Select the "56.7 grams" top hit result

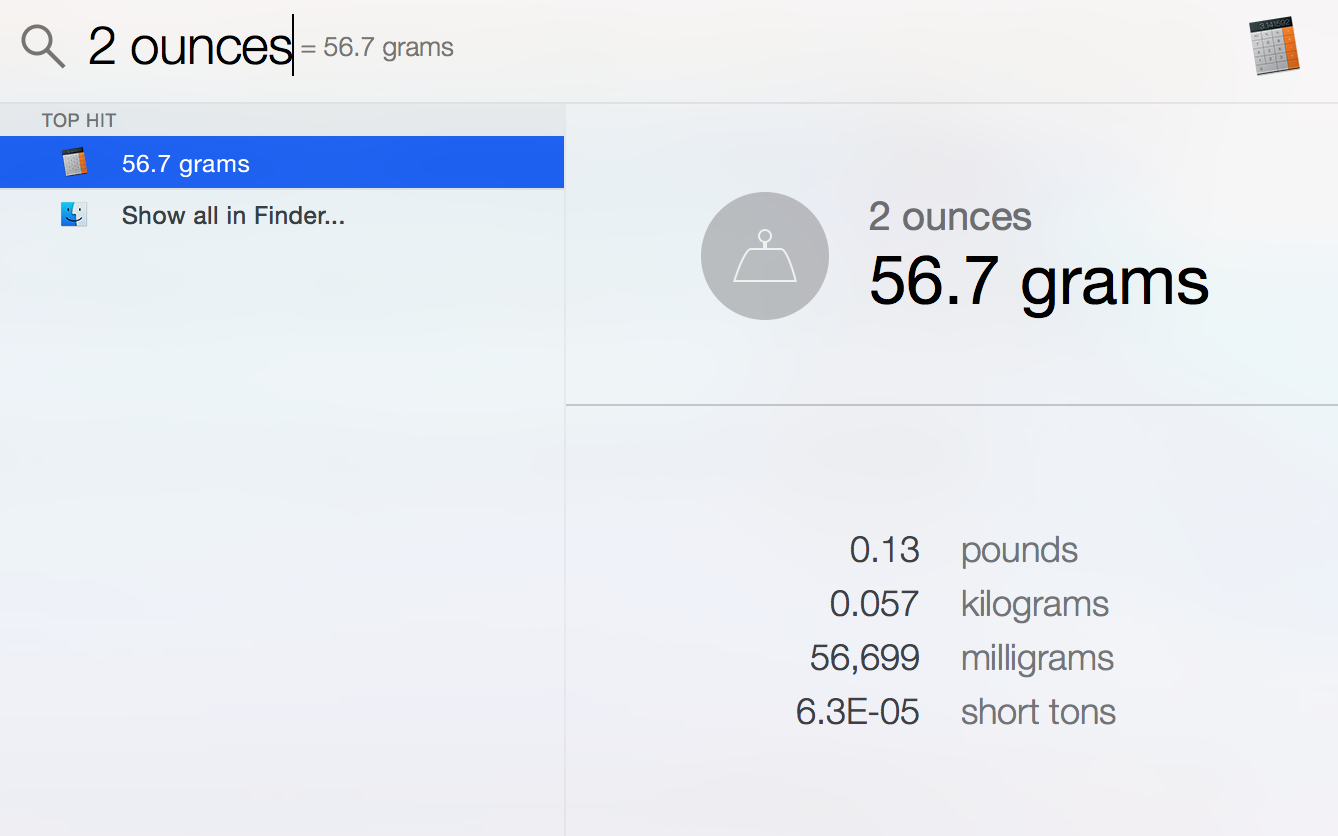point(186,164)
